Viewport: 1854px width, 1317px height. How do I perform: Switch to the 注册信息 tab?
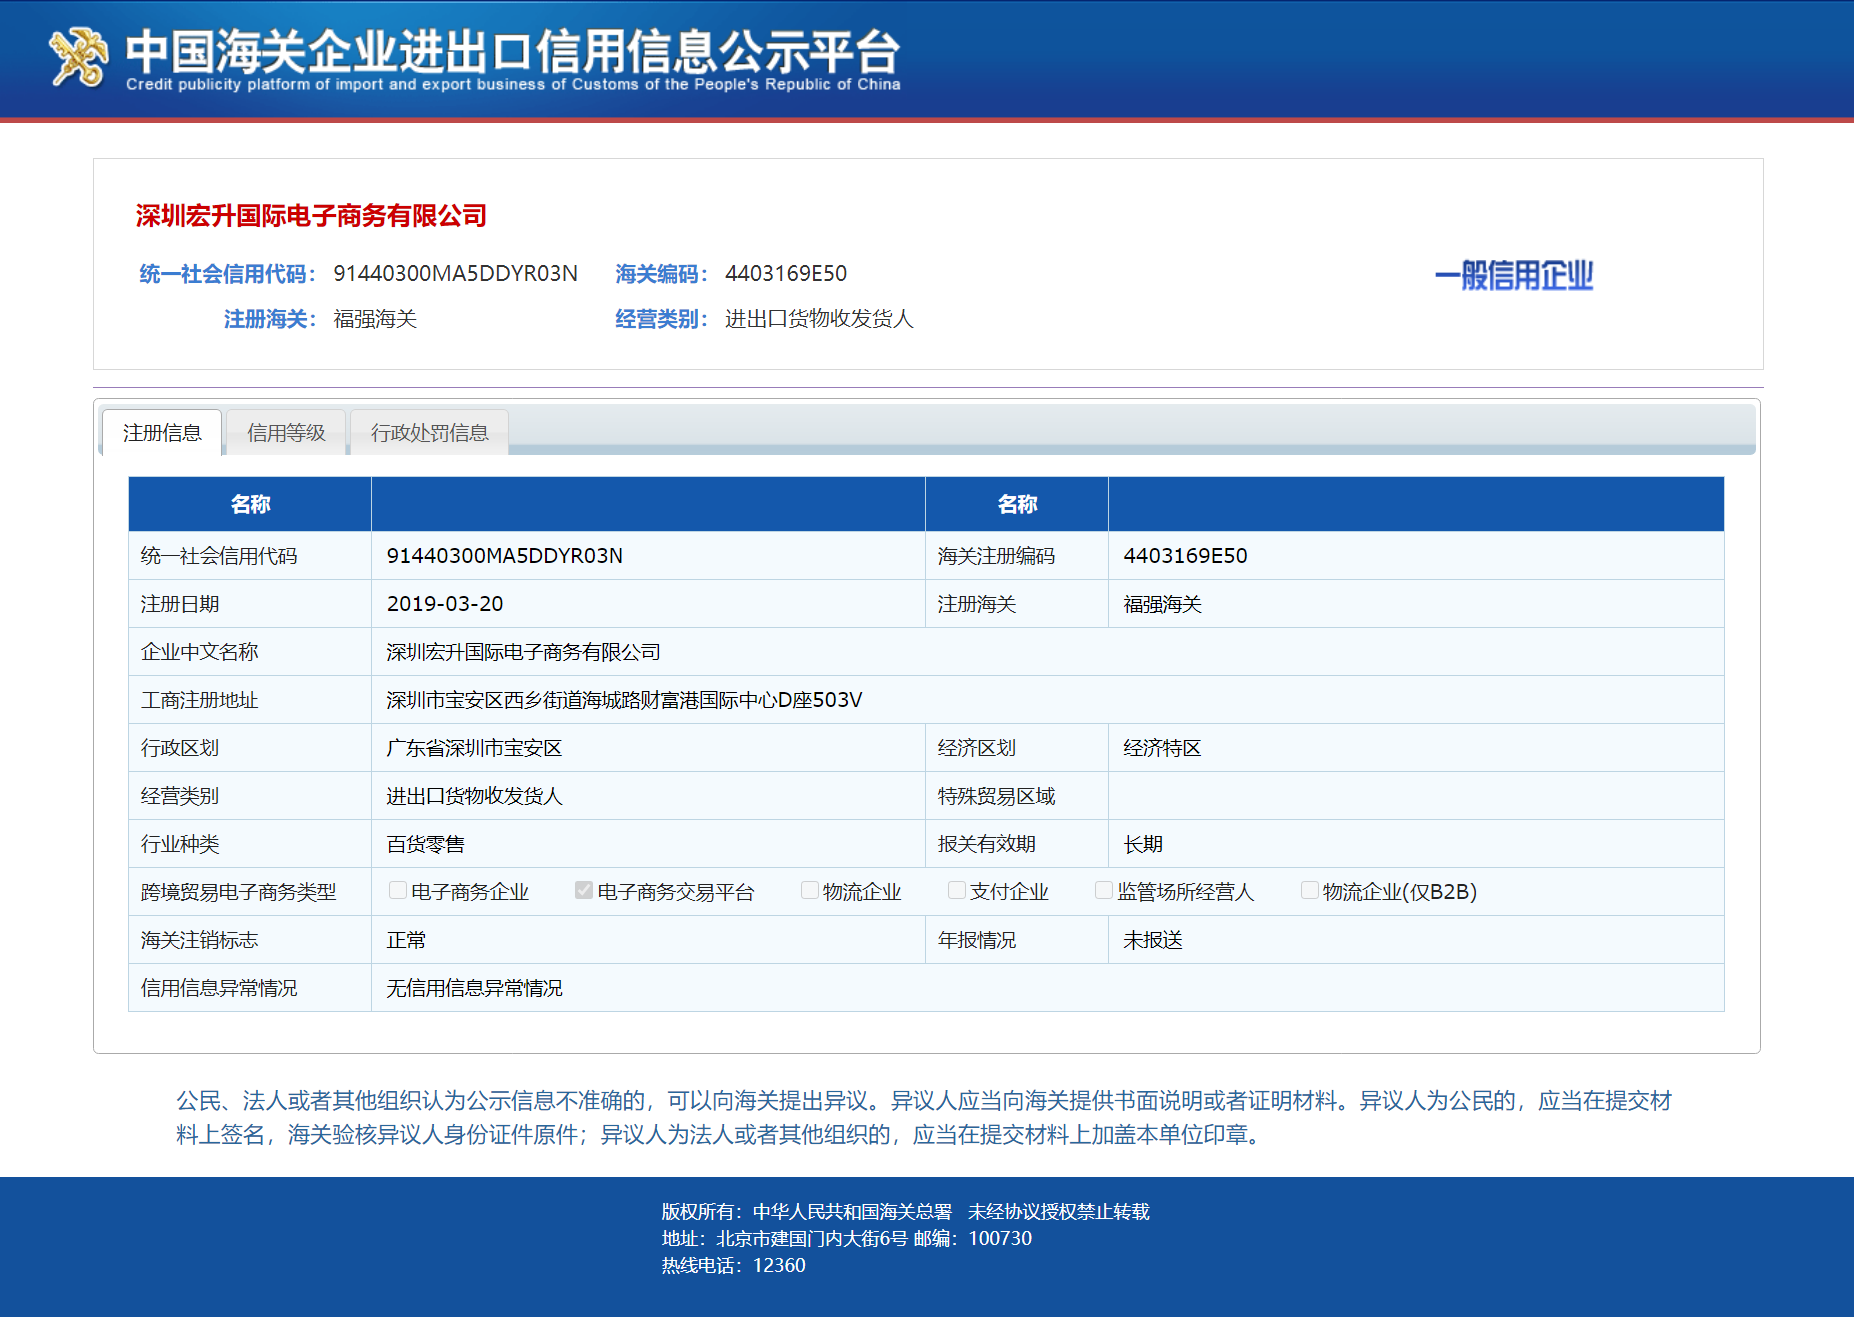tap(162, 432)
